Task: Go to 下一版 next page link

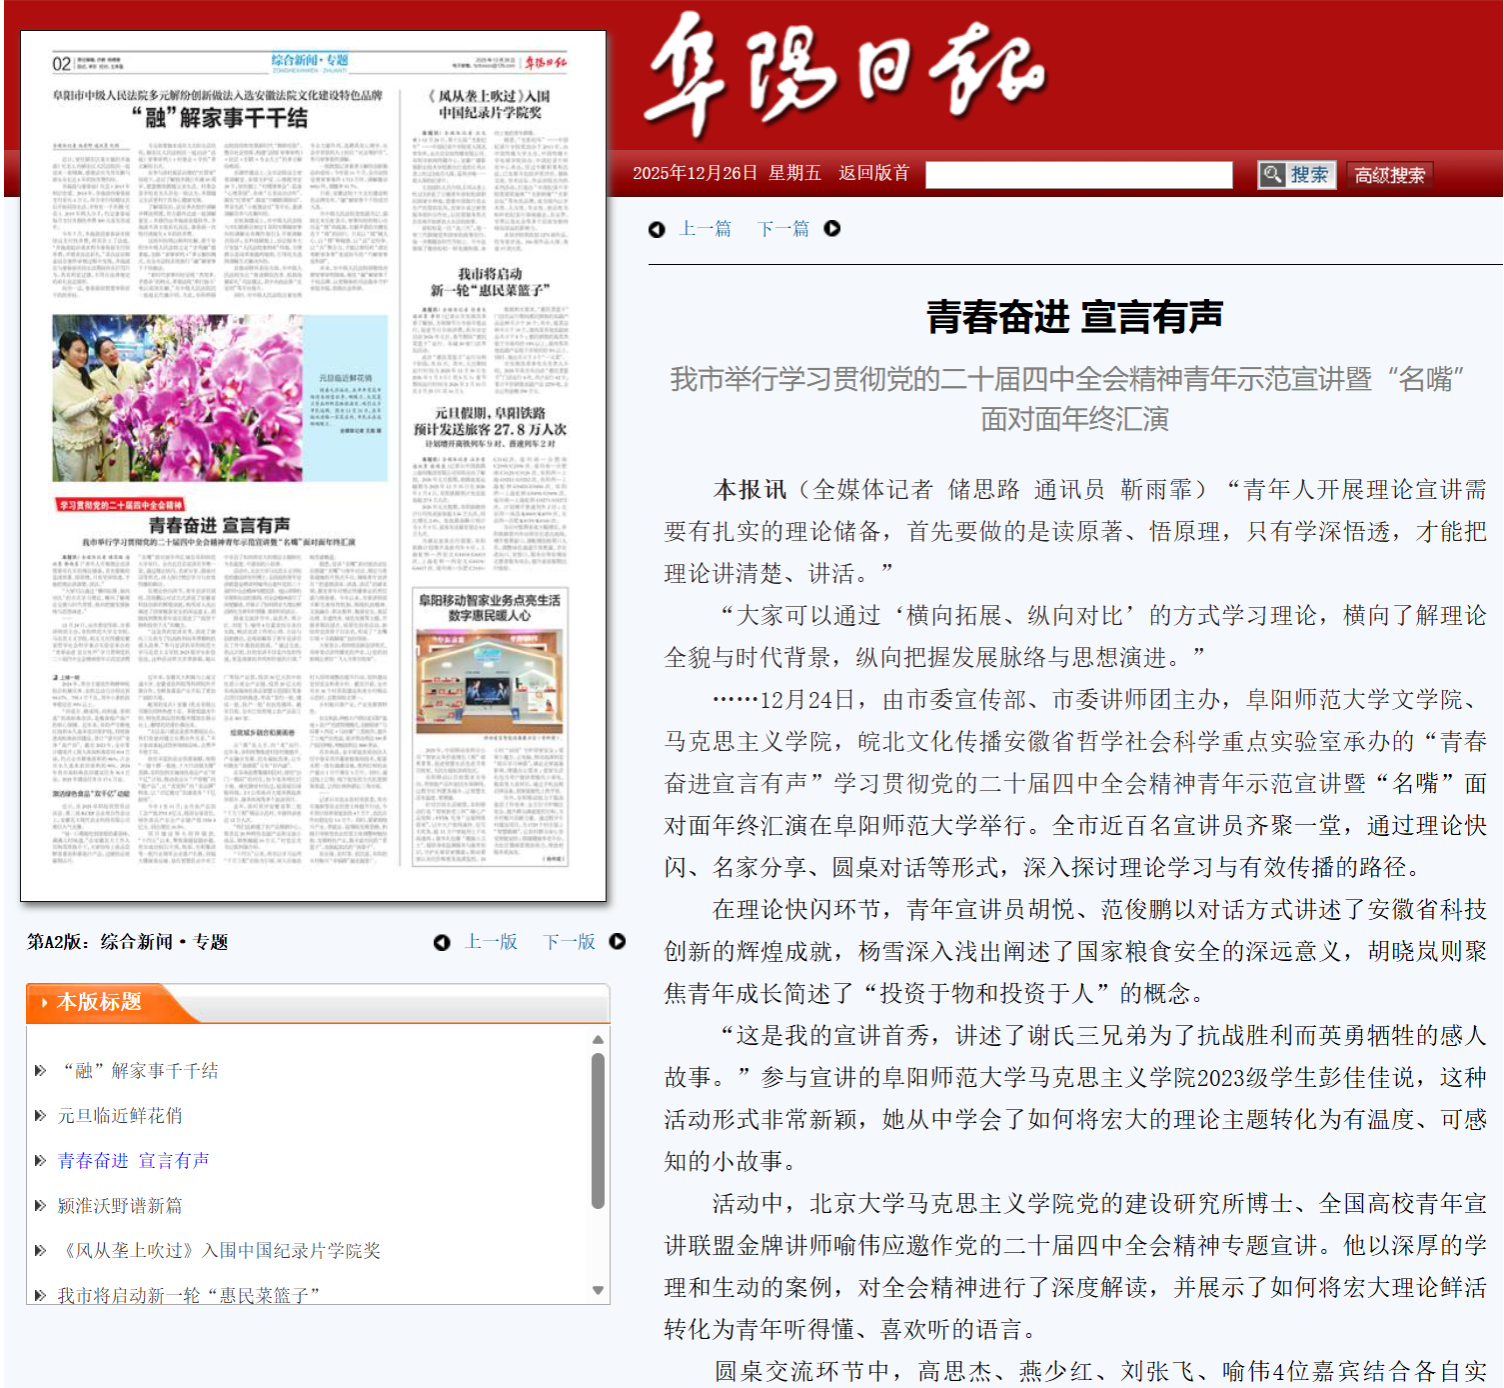Action: [569, 942]
